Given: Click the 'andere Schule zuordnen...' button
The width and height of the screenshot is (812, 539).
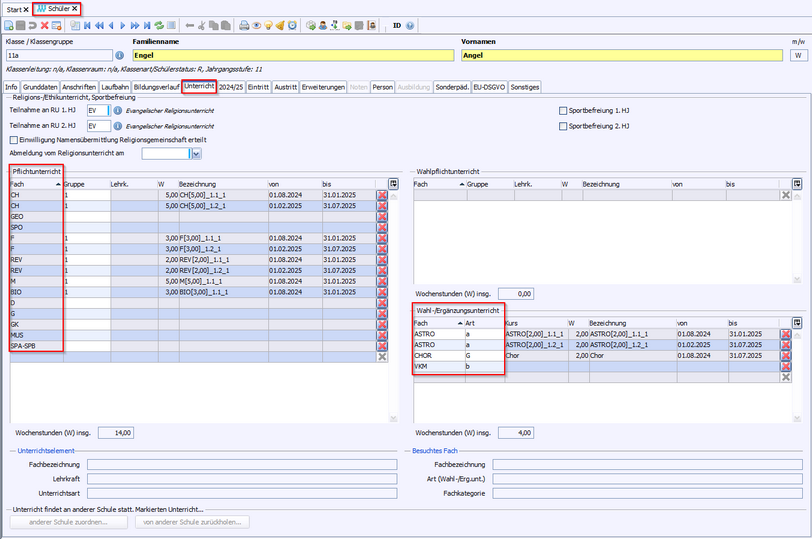Looking at the screenshot, I should pyautogui.click(x=68, y=522).
